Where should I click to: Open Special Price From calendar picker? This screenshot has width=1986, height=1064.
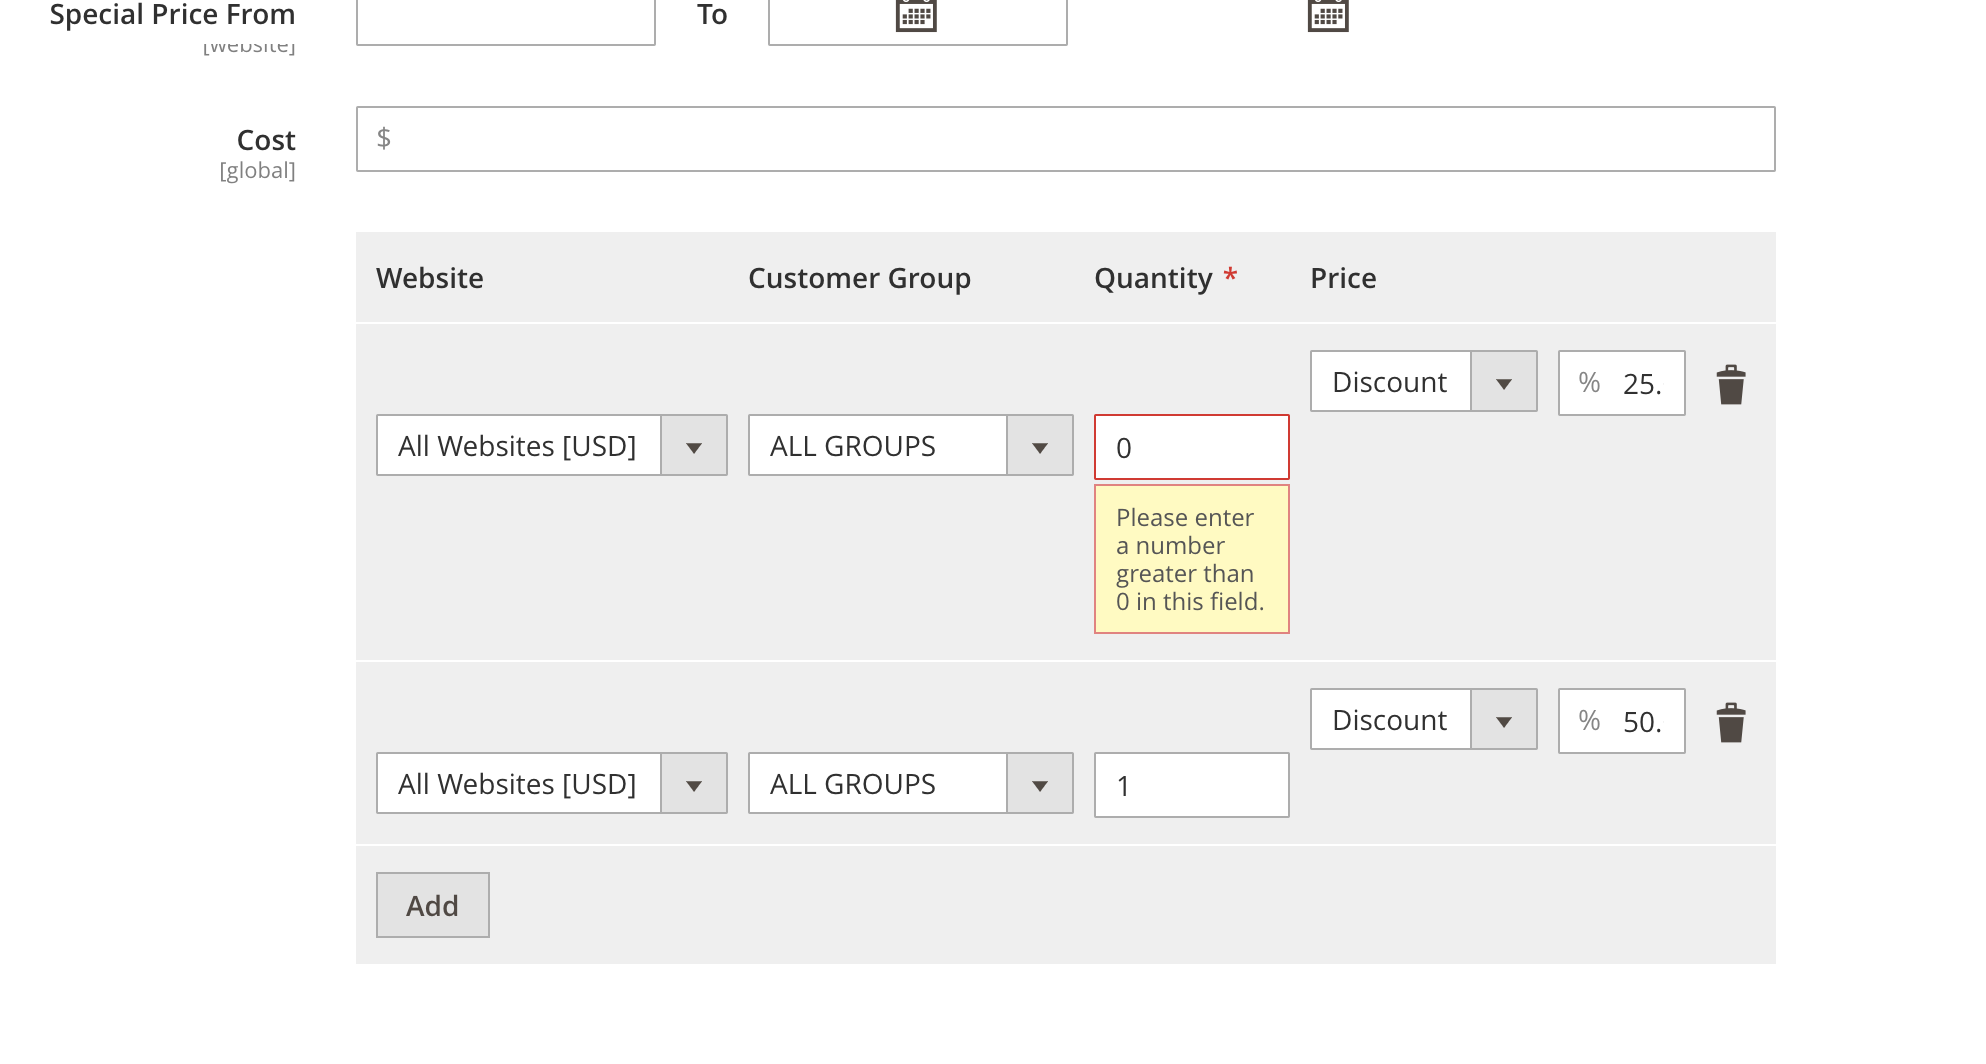point(916,16)
